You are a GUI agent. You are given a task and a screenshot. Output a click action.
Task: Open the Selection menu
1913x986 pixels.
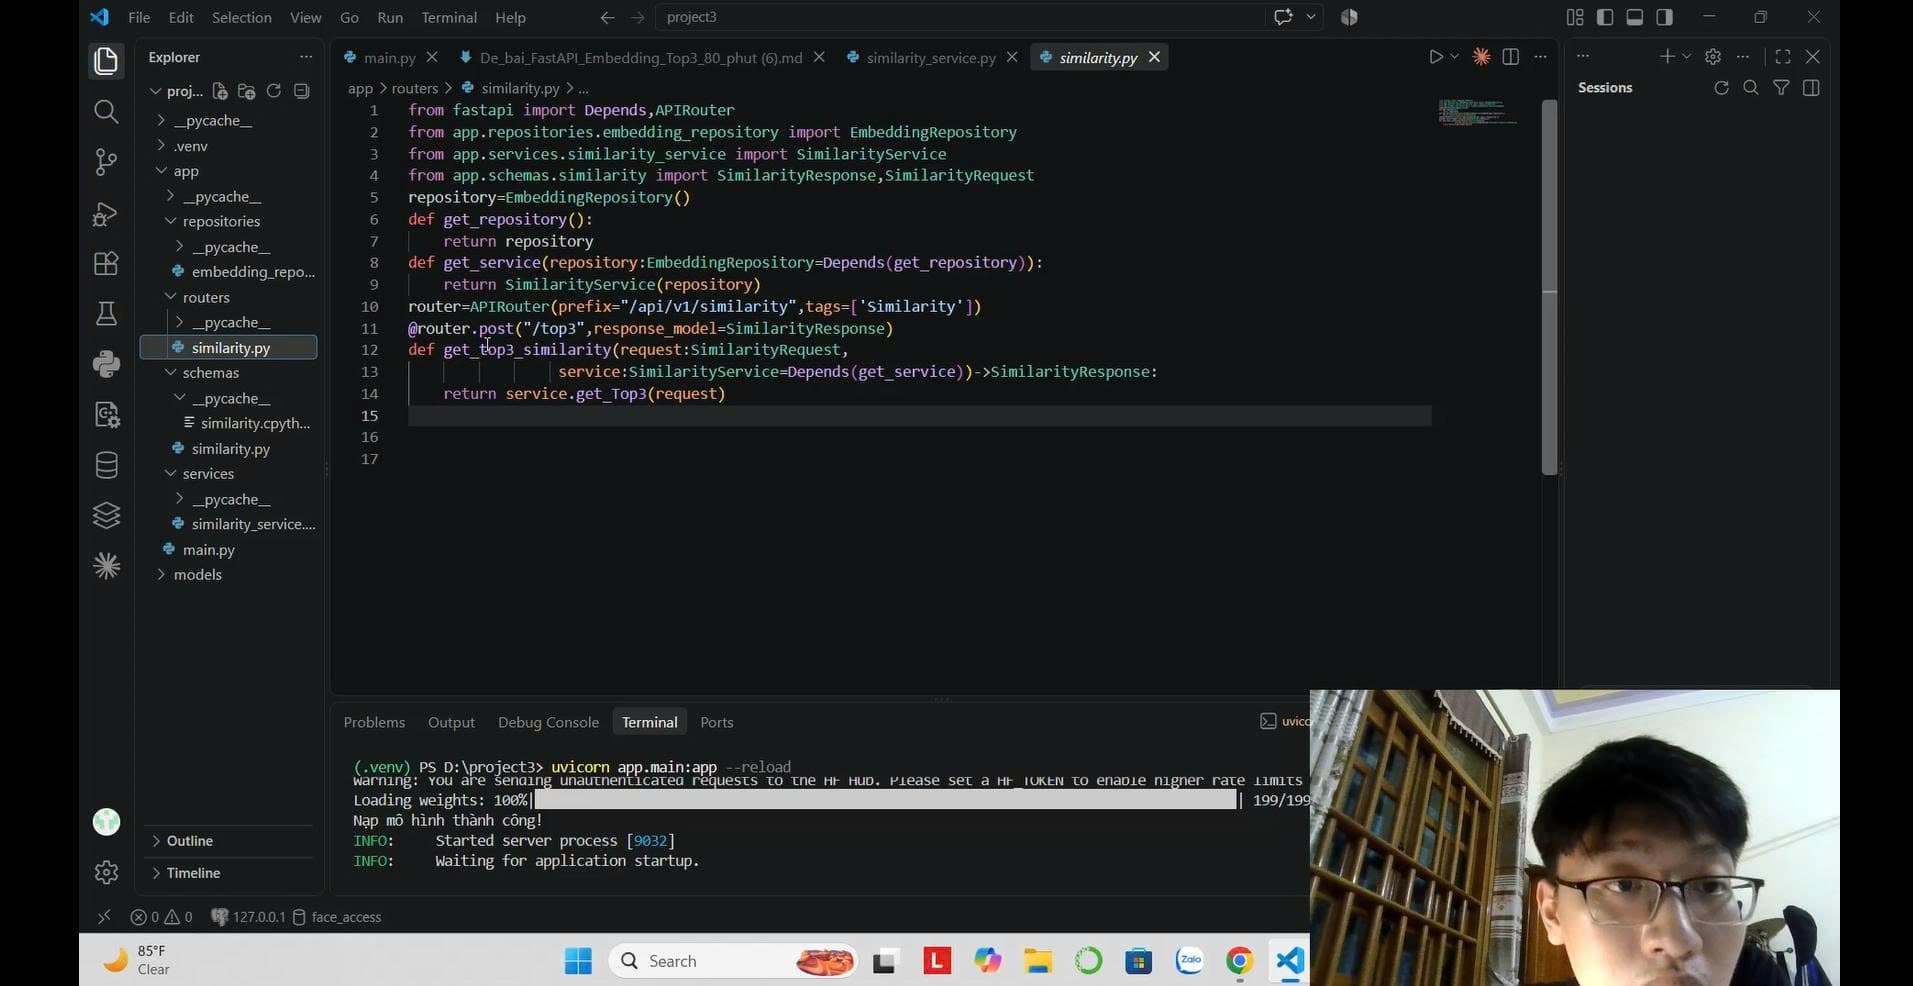click(241, 17)
